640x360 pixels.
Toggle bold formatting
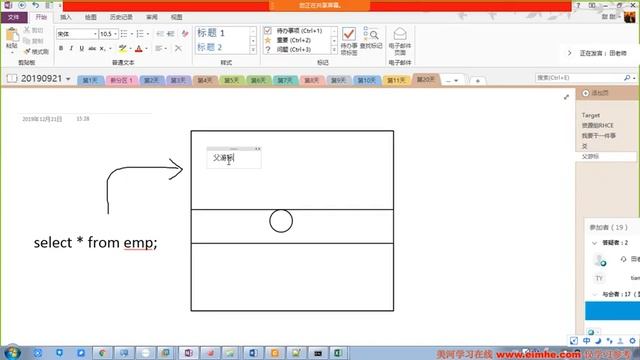(x=61, y=48)
